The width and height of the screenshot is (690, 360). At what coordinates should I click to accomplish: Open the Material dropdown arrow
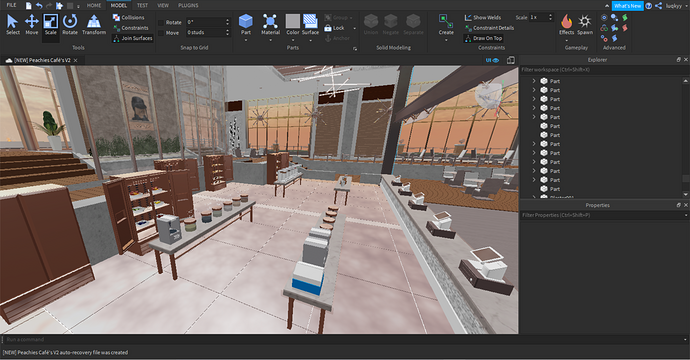tap(270, 40)
